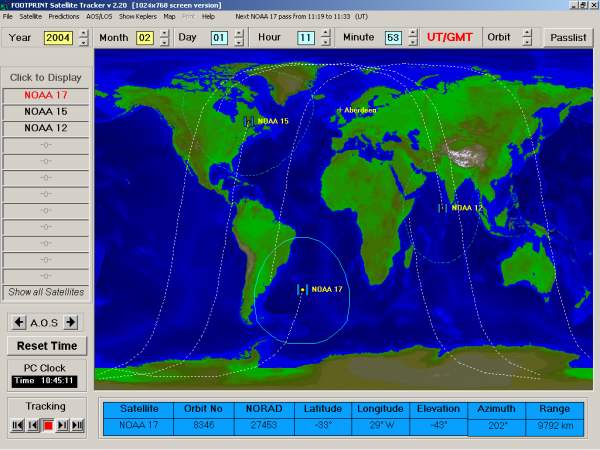Image resolution: width=600 pixels, height=450 pixels.
Task: Open the Satellite menu
Action: [x=31, y=16]
